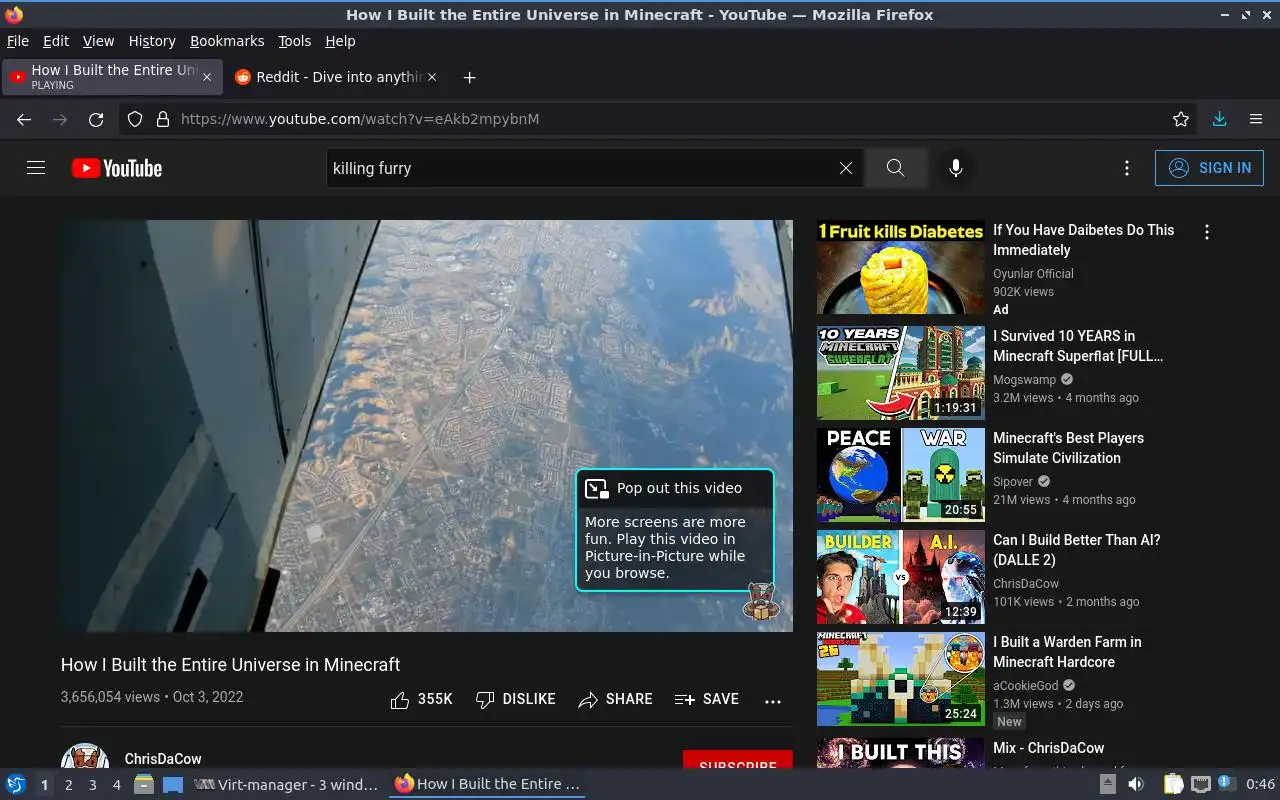Viewport: 1280px width, 800px height.
Task: Open volume control in system tray
Action: point(1136,785)
